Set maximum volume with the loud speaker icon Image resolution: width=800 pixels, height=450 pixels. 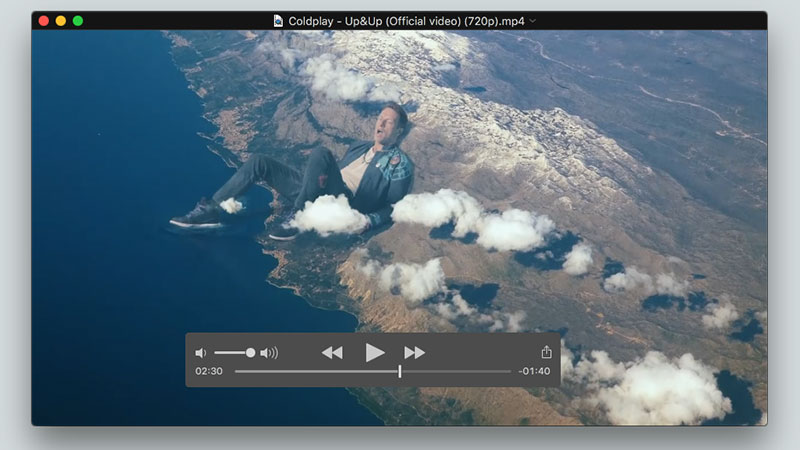pyautogui.click(x=269, y=353)
